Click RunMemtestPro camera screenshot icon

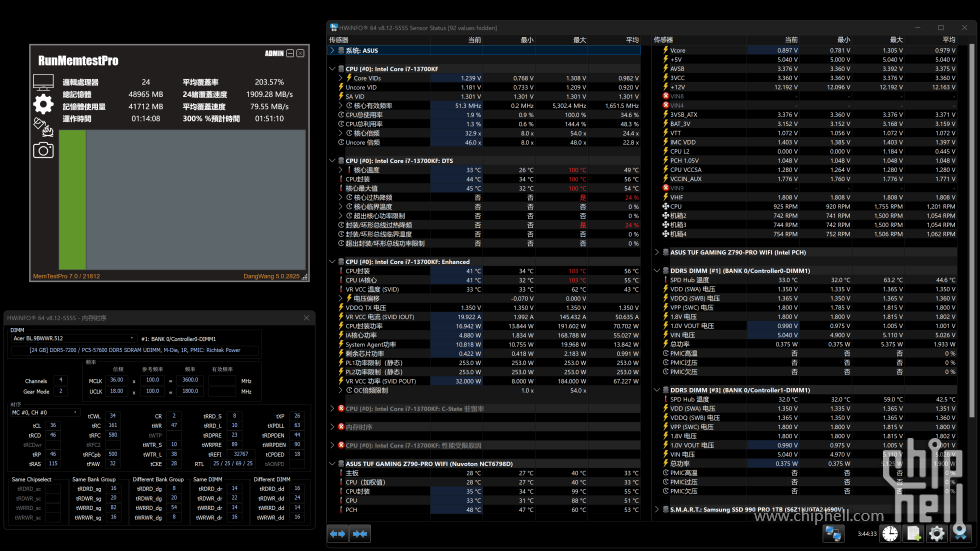click(43, 150)
